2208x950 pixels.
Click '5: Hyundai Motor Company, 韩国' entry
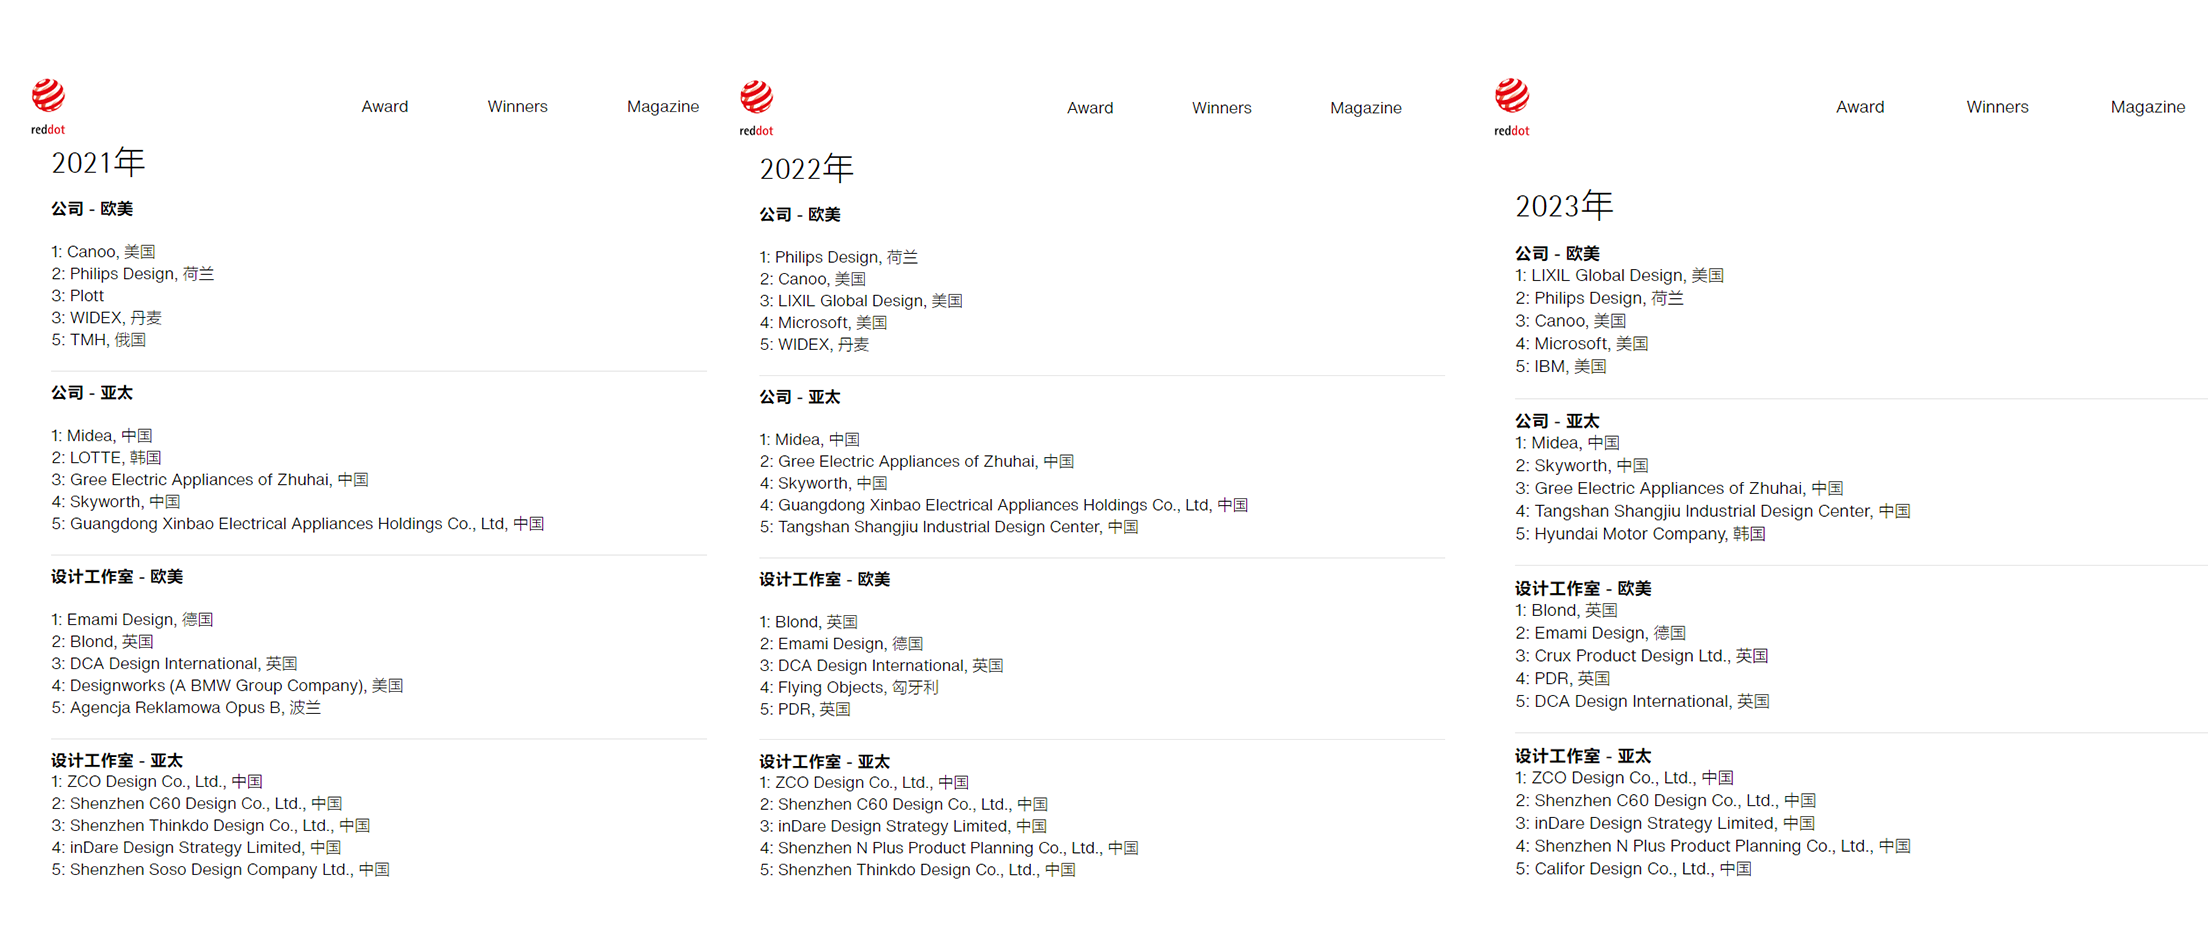1640,533
